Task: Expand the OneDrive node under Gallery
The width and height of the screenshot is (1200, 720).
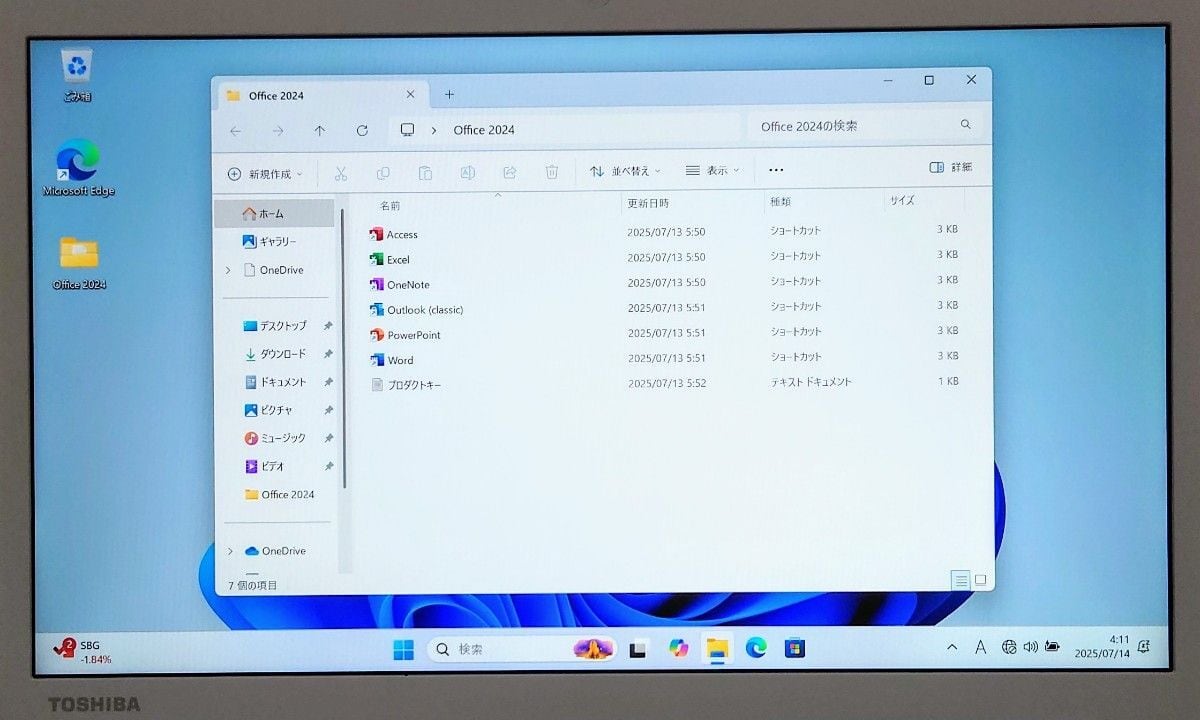Action: [x=228, y=270]
